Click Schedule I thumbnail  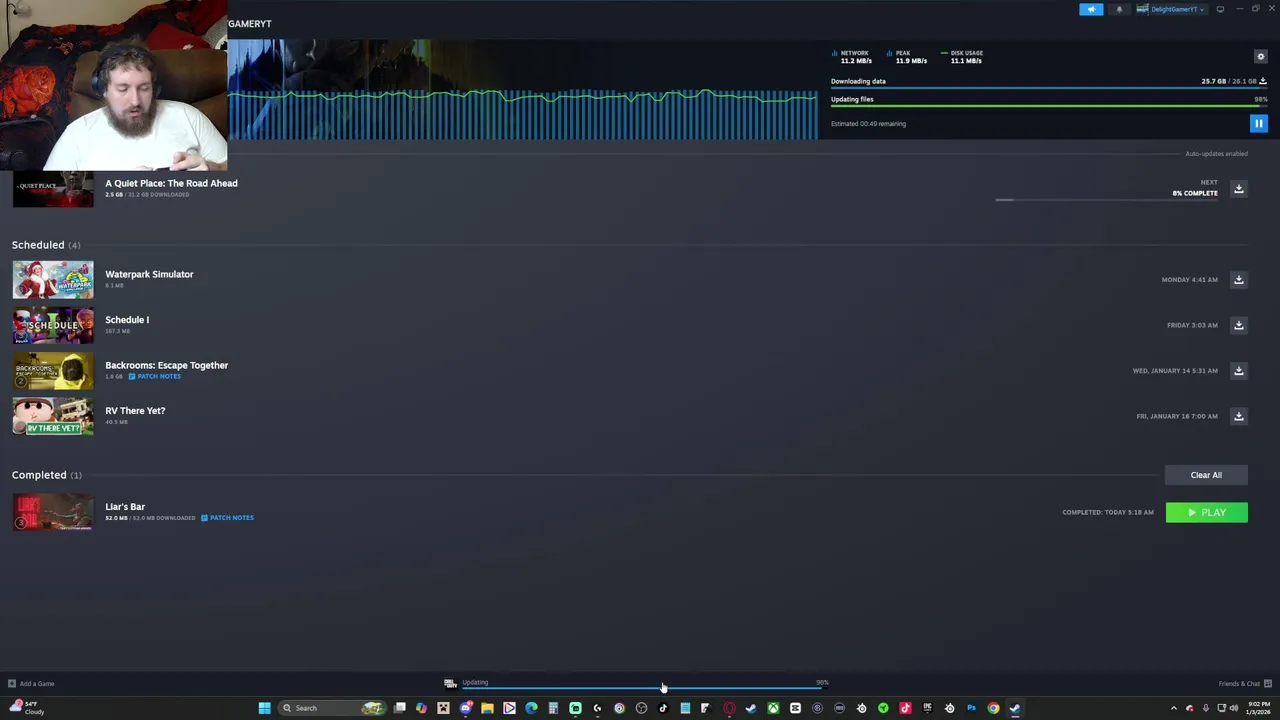point(53,325)
